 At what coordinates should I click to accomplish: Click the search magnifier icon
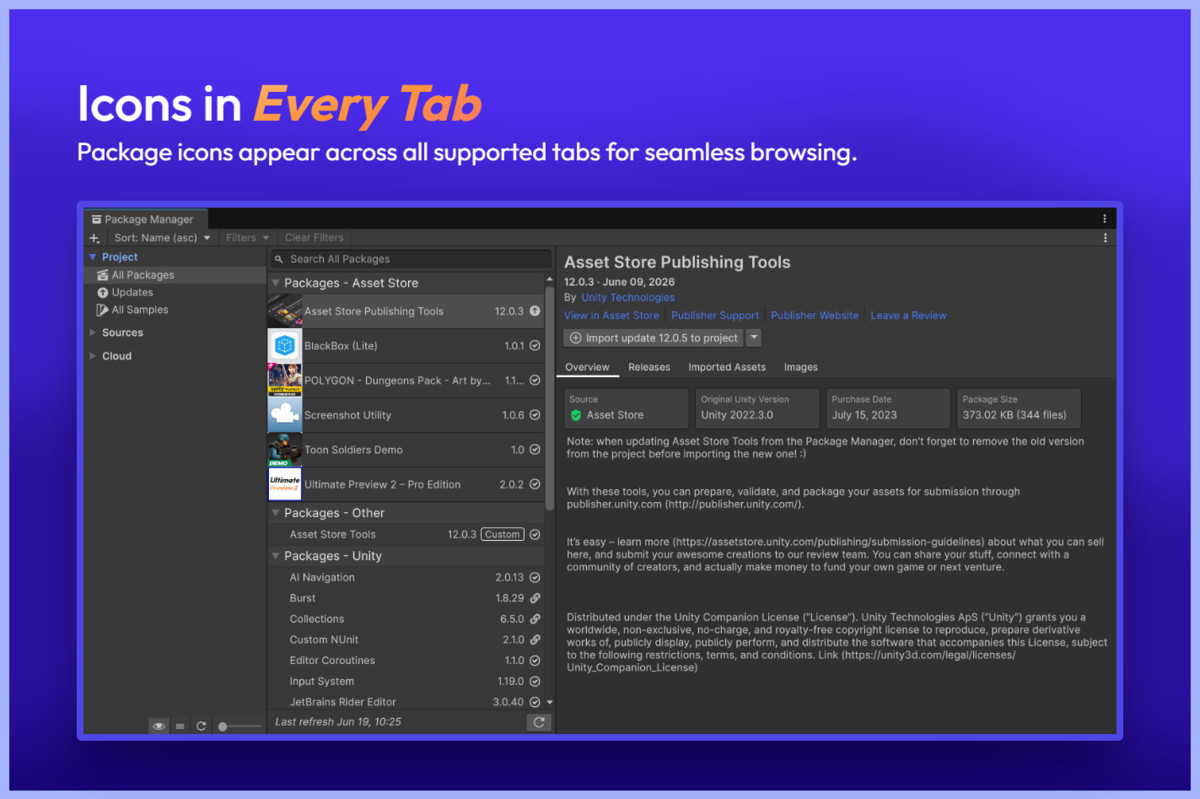point(279,259)
